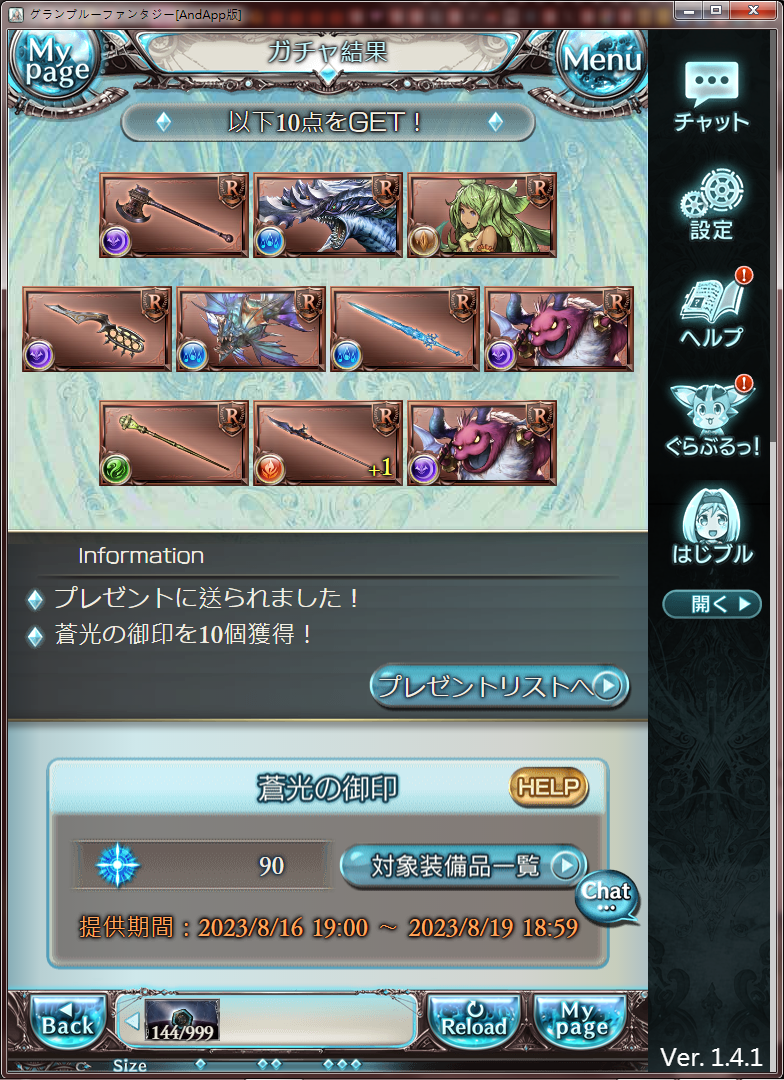Viewport: 784px width, 1080px height.
Task: Open 対象装備品一覧 list button
Action: pyautogui.click(x=464, y=866)
